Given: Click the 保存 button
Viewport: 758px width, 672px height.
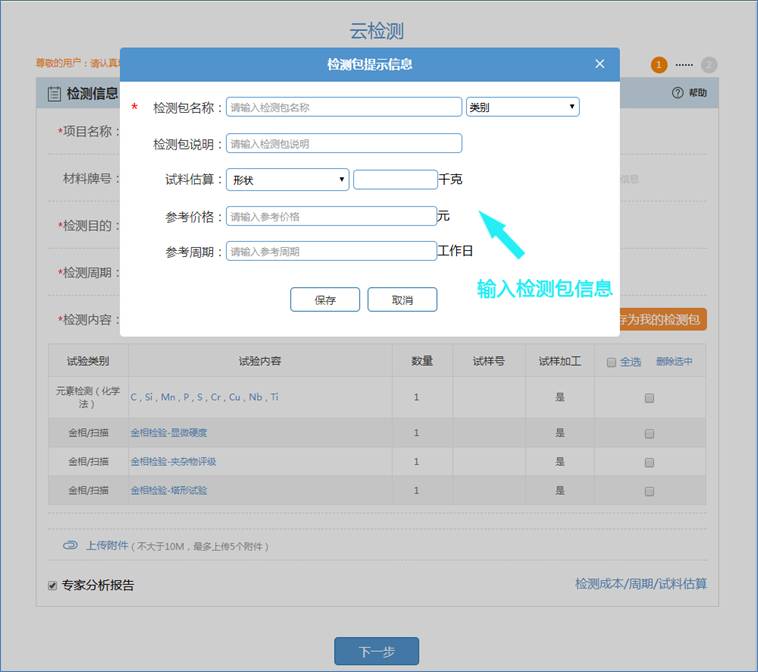Looking at the screenshot, I should 325,300.
